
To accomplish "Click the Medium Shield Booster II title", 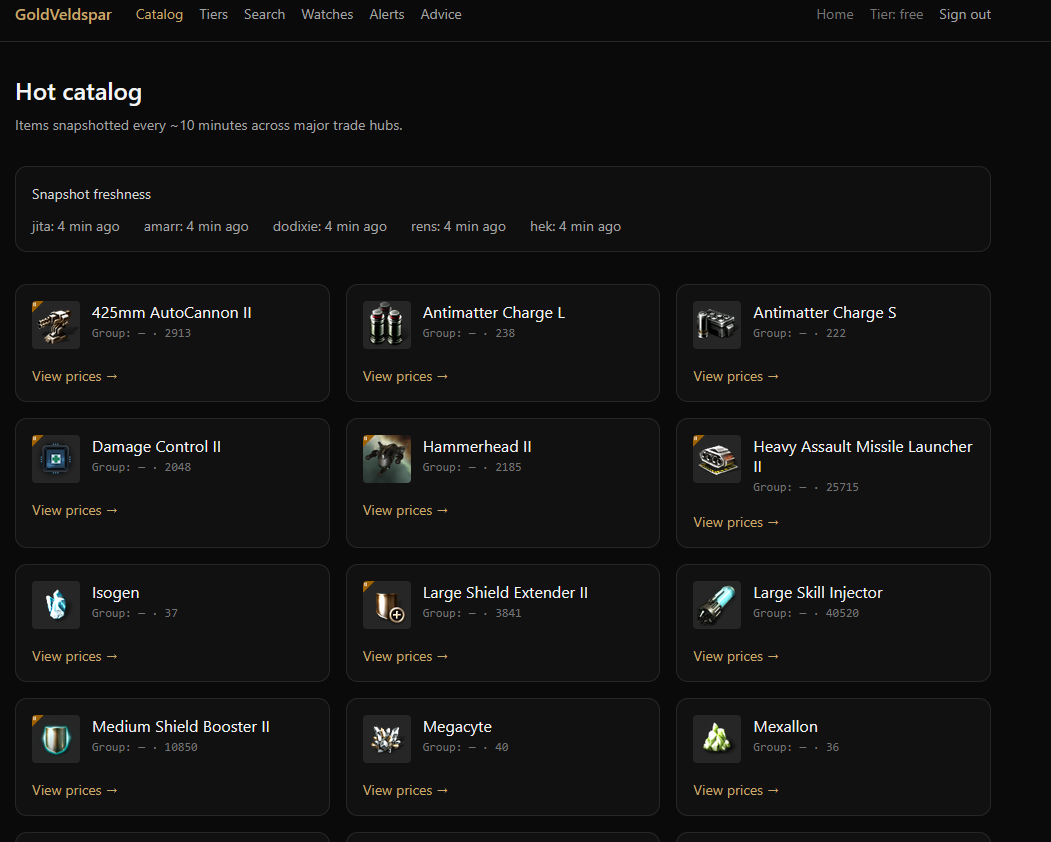I will (181, 727).
